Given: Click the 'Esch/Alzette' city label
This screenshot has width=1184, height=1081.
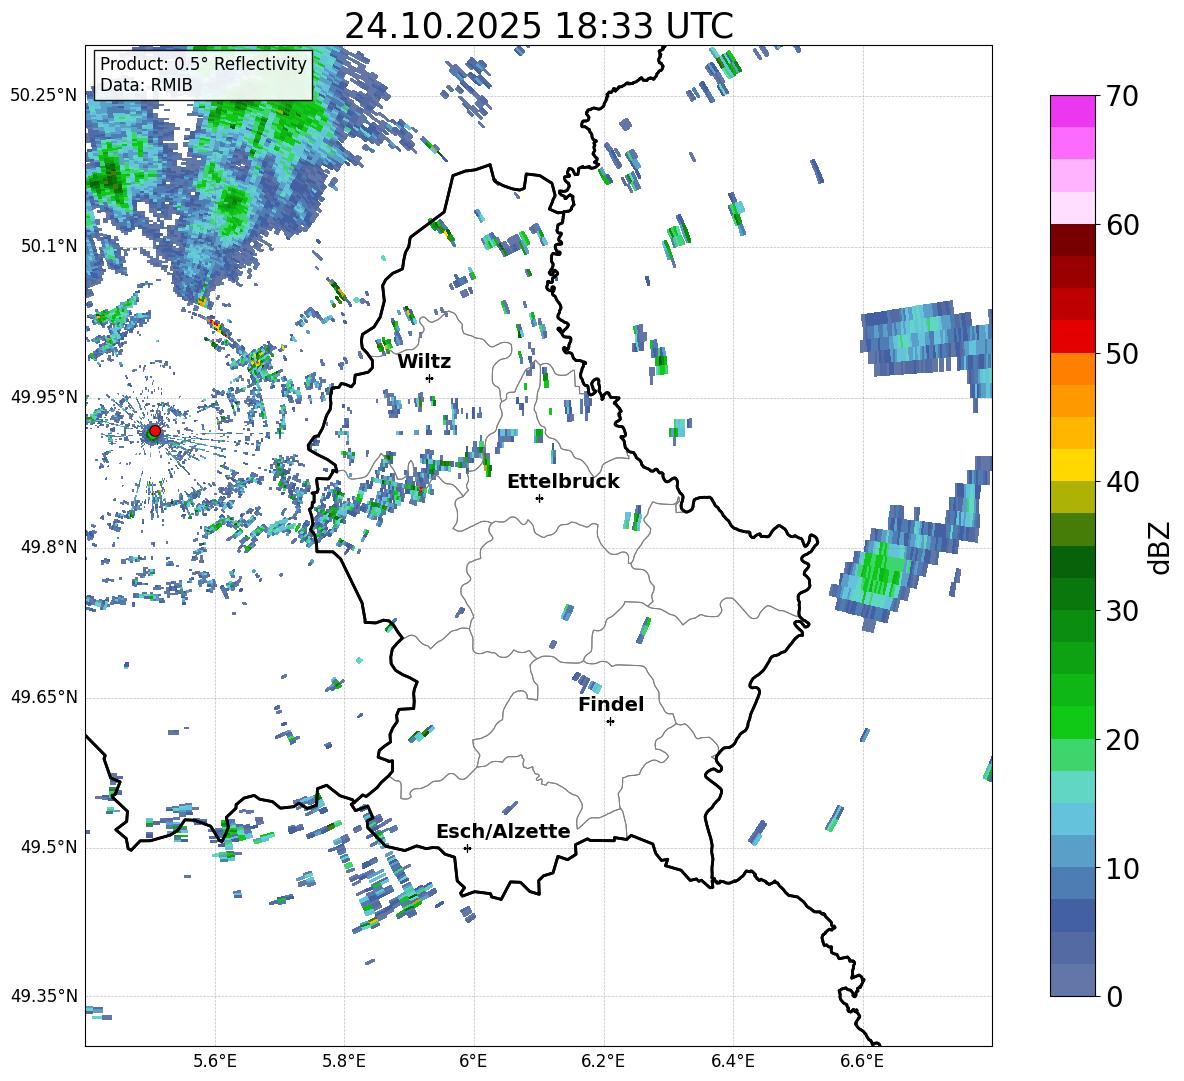Looking at the screenshot, I should 503,831.
